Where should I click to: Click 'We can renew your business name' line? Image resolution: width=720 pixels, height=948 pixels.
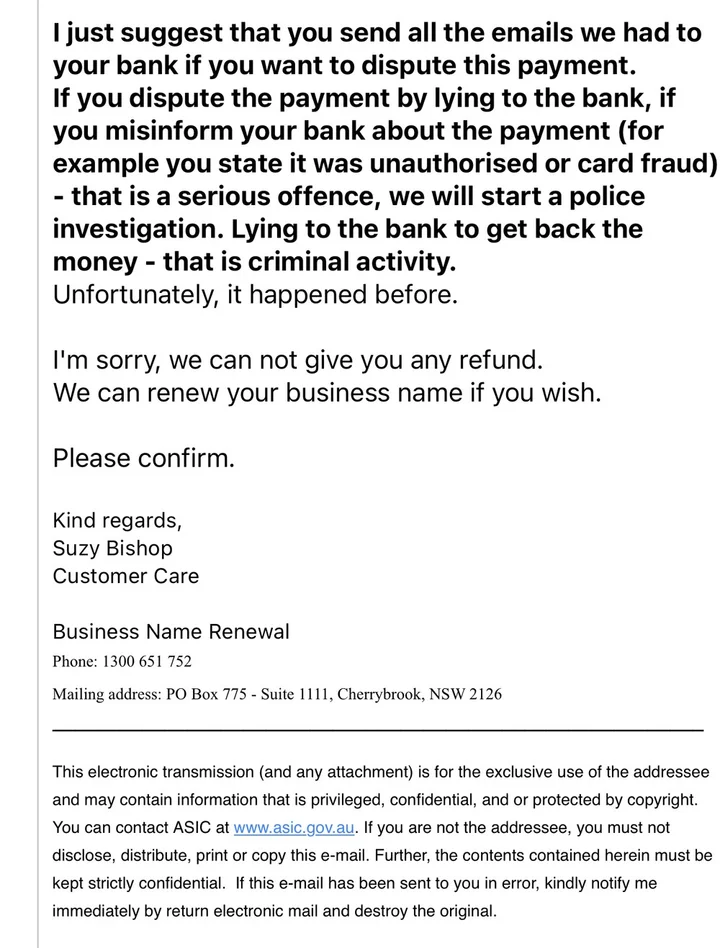(327, 391)
